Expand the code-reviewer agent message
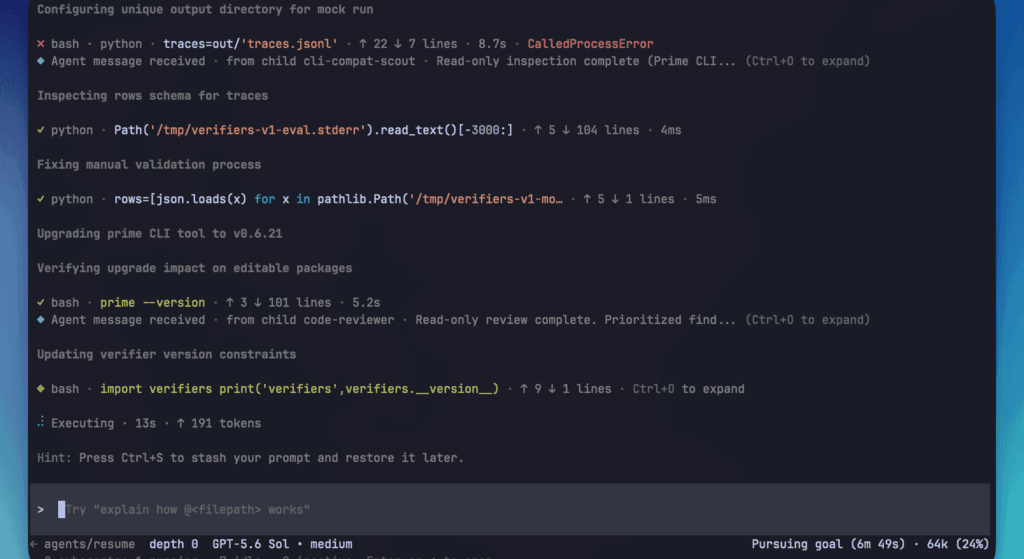 (x=808, y=319)
